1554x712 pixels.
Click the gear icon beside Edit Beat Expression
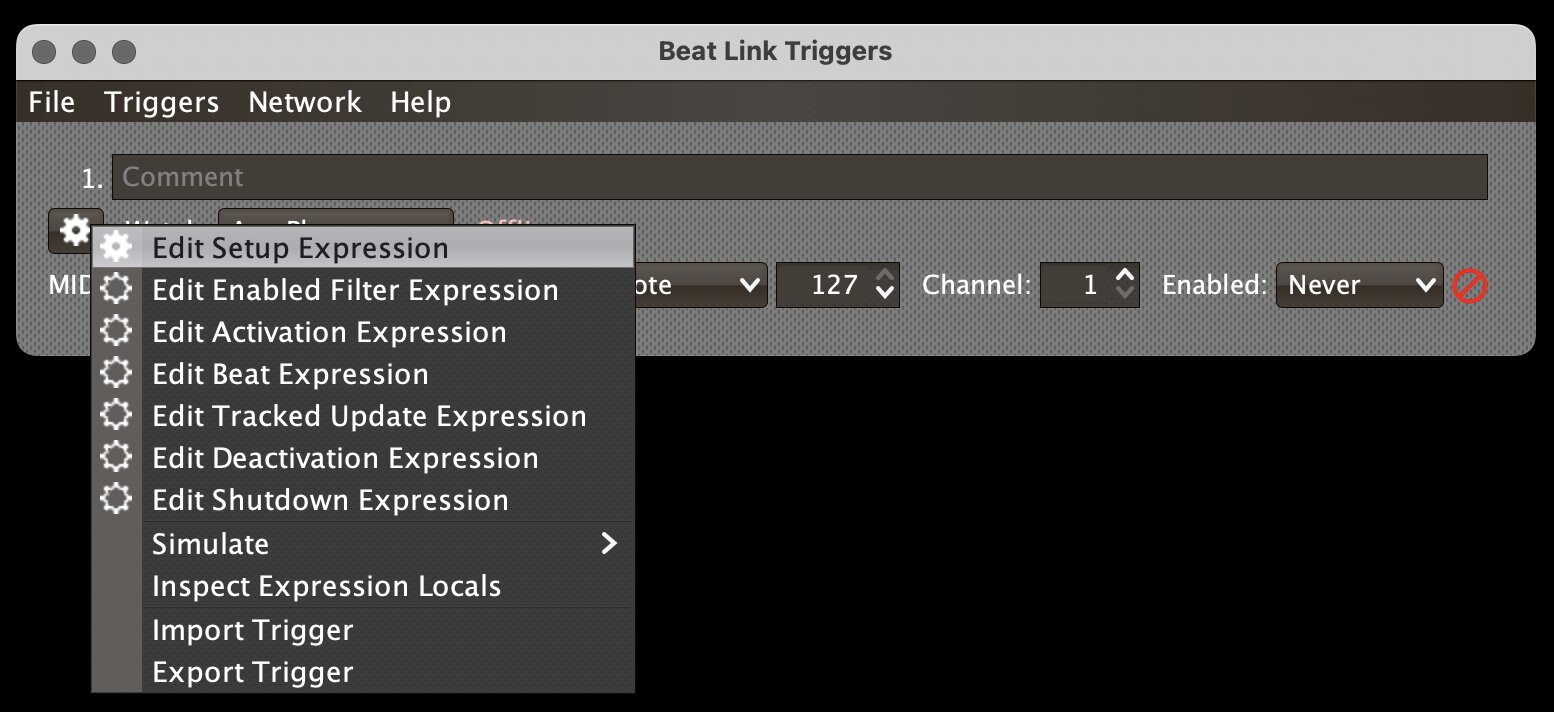117,374
